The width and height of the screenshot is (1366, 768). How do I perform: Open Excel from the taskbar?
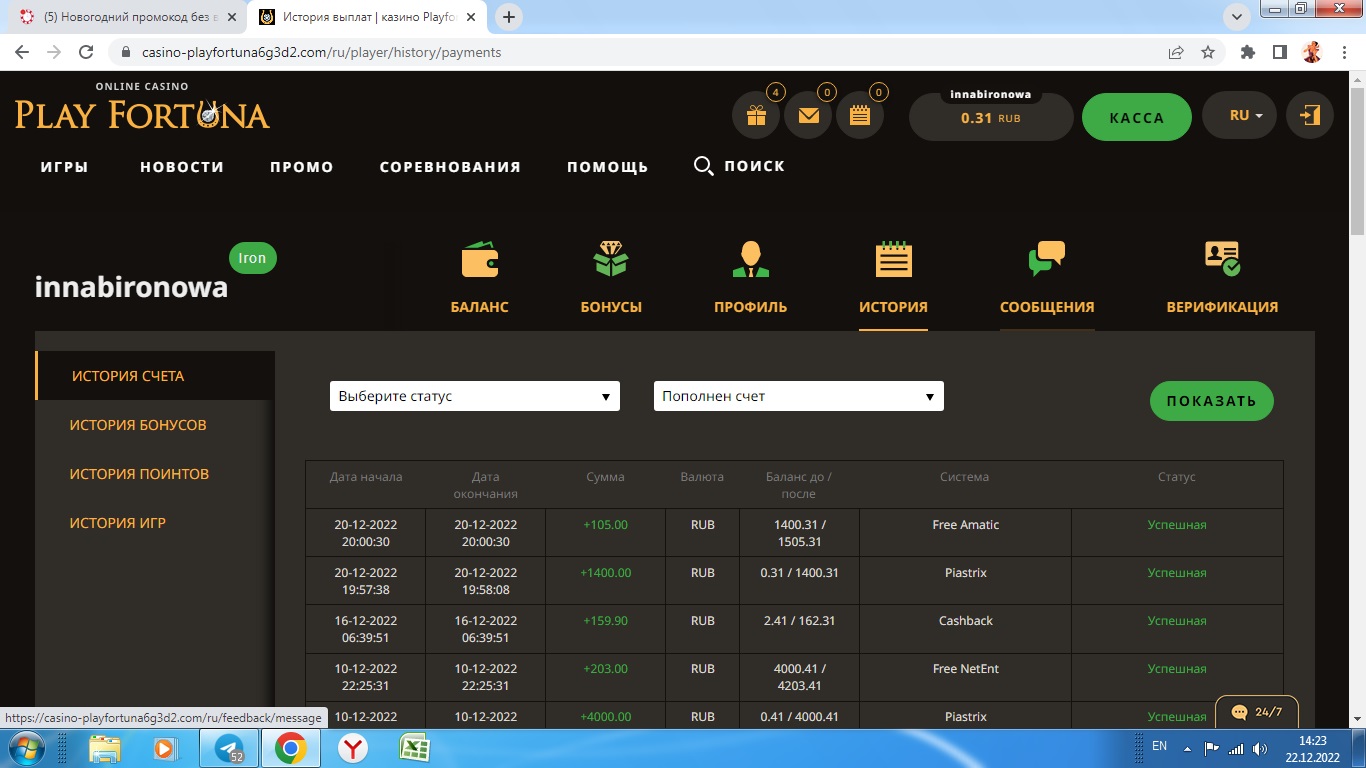pos(414,748)
